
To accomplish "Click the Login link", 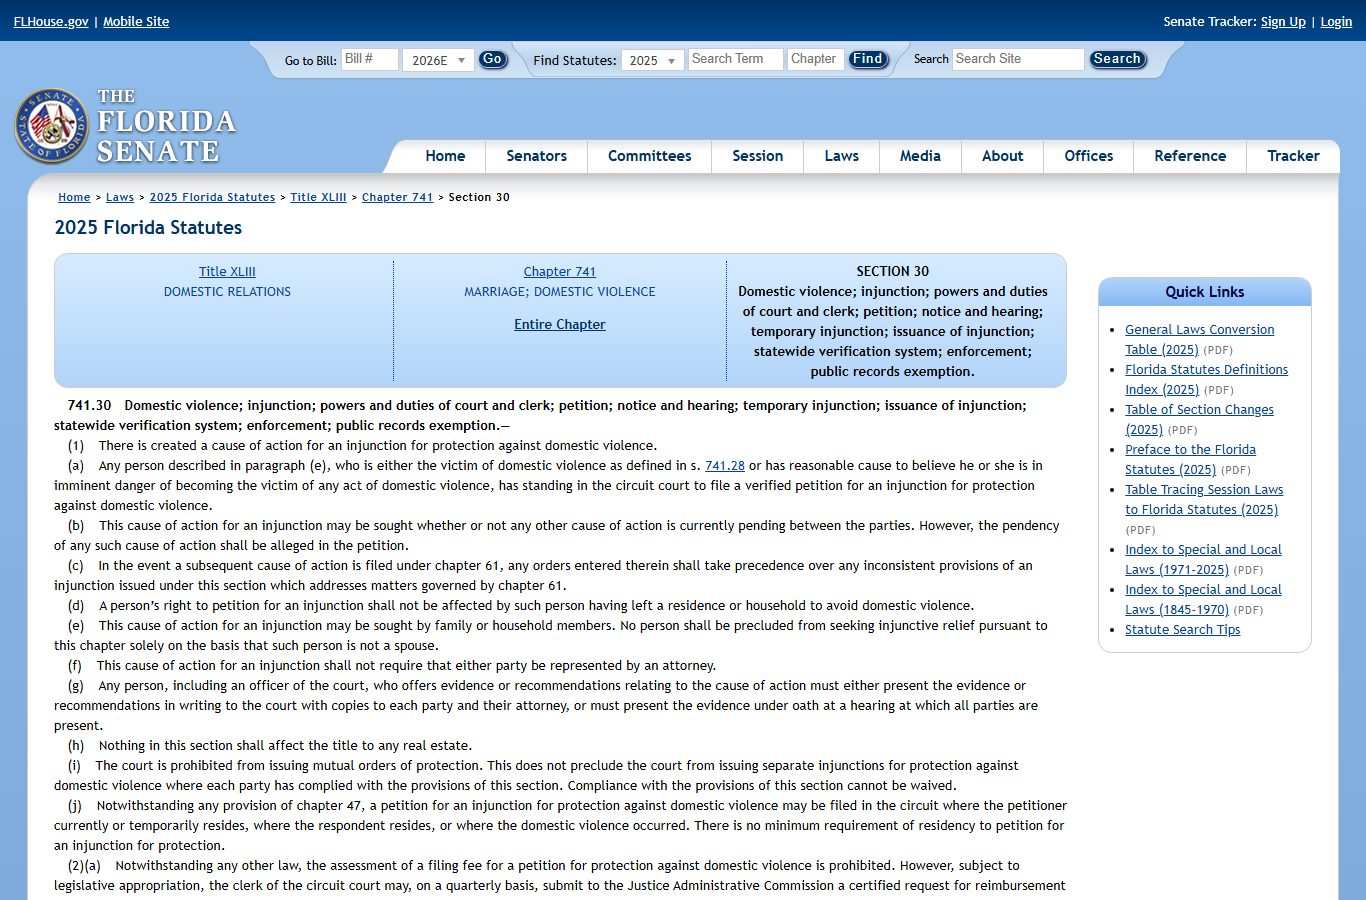I will [1336, 21].
